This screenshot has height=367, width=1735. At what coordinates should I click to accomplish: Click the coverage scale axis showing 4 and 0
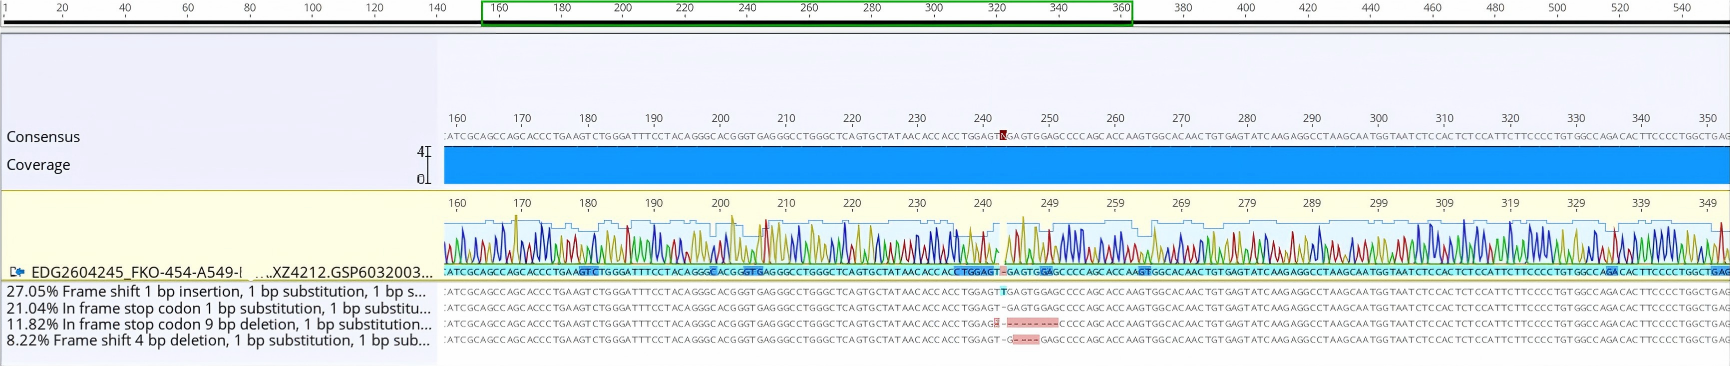424,165
